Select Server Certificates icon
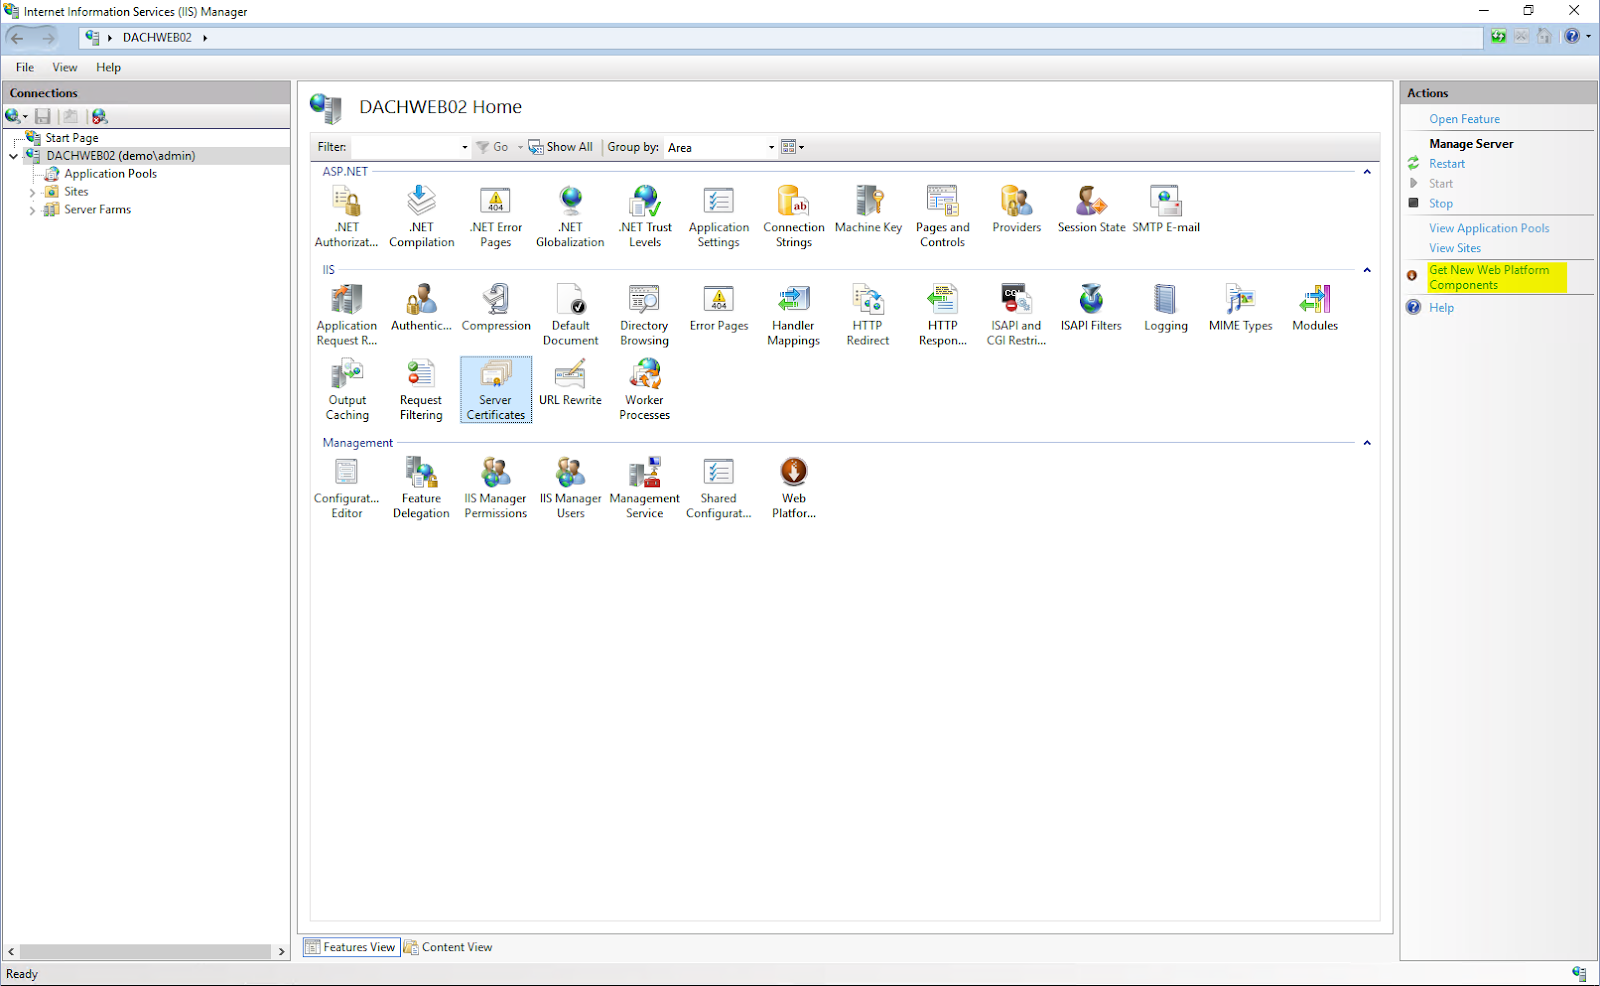Image resolution: width=1600 pixels, height=986 pixels. 496,389
